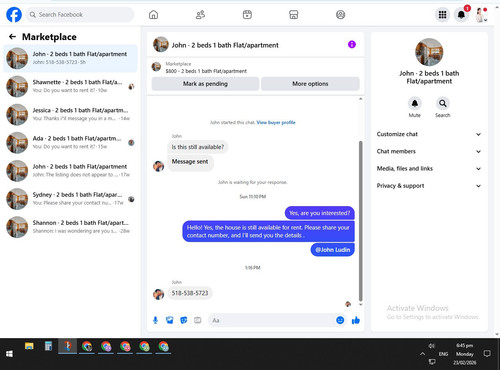Image resolution: width=500 pixels, height=370 pixels.
Task: Open John conversation about listing not appearing
Action: (70, 171)
